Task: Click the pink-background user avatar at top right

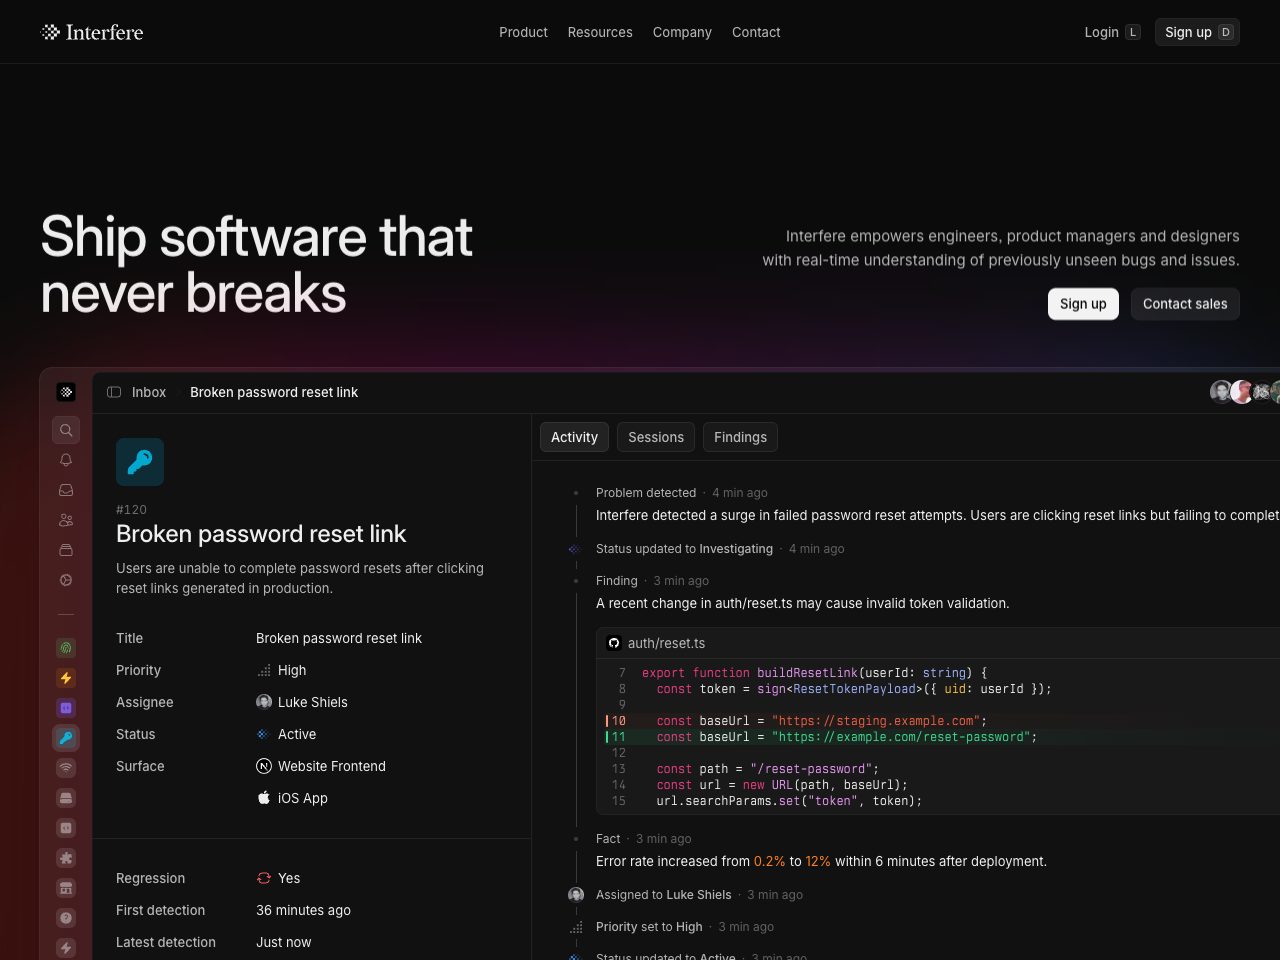Action: pyautogui.click(x=1242, y=392)
